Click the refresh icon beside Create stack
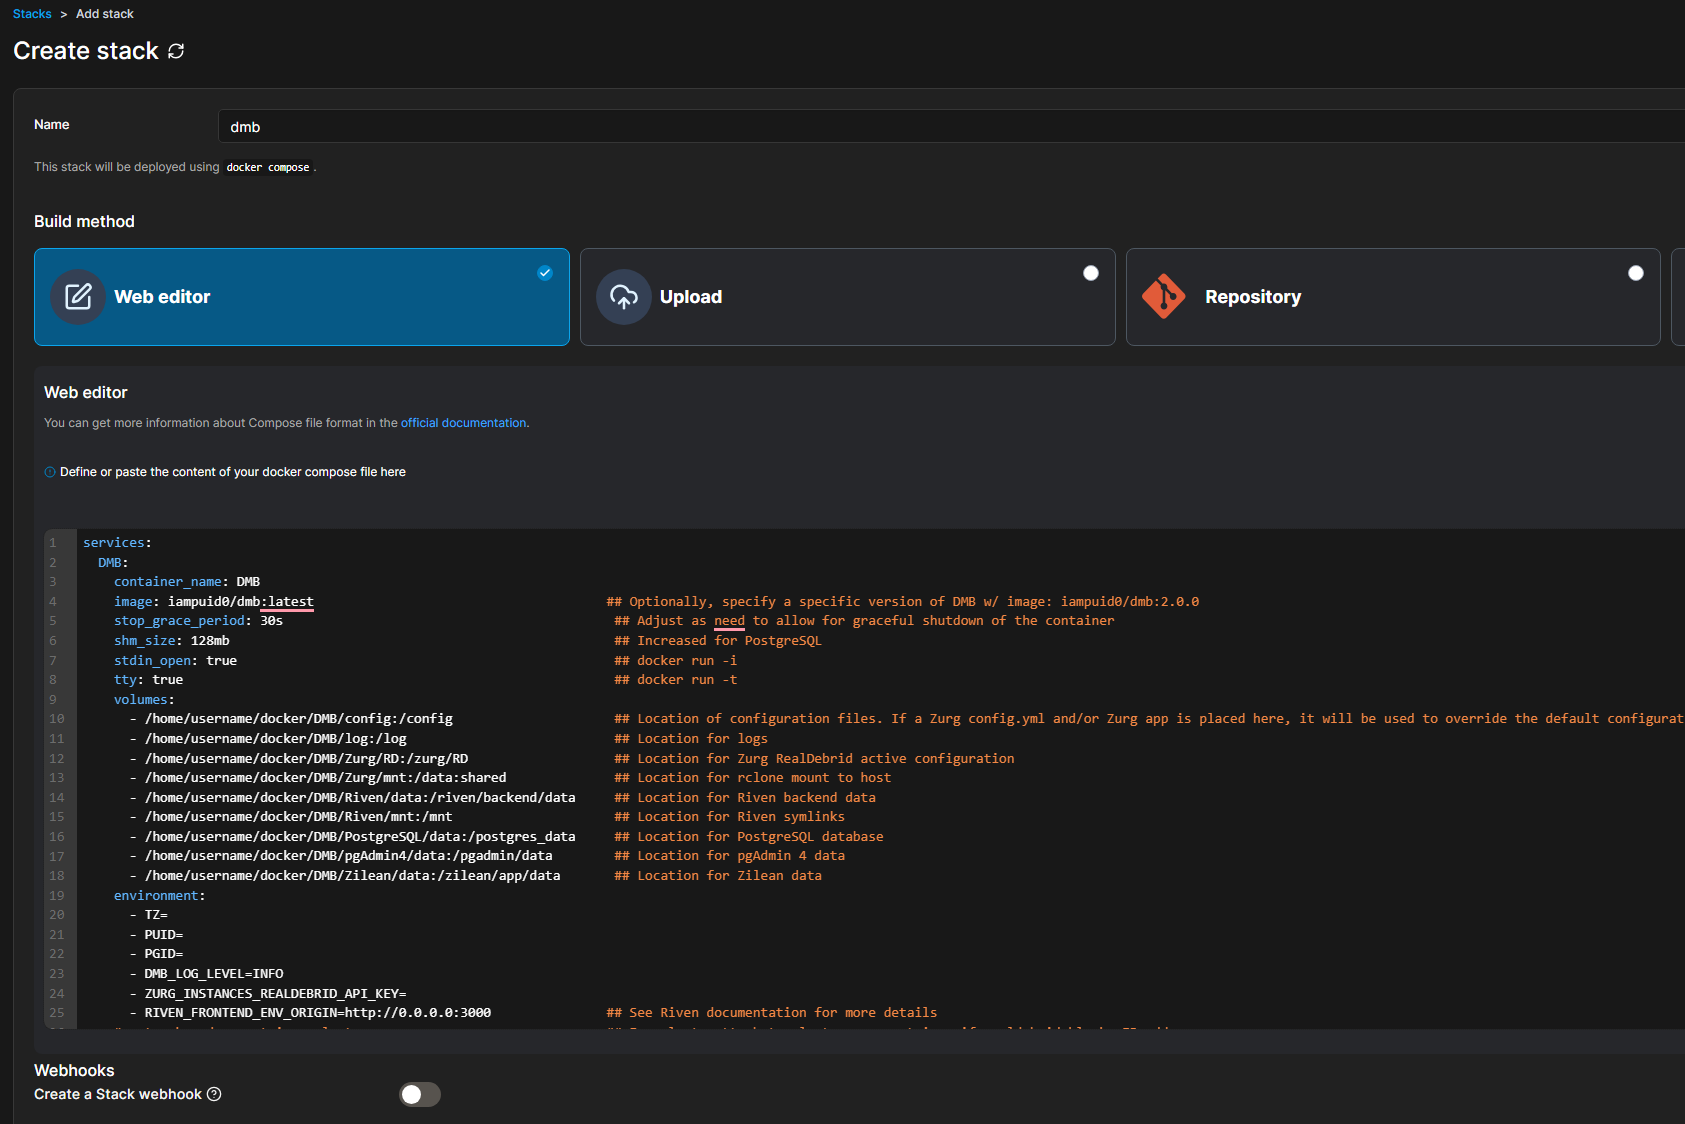The image size is (1685, 1124). coord(176,51)
